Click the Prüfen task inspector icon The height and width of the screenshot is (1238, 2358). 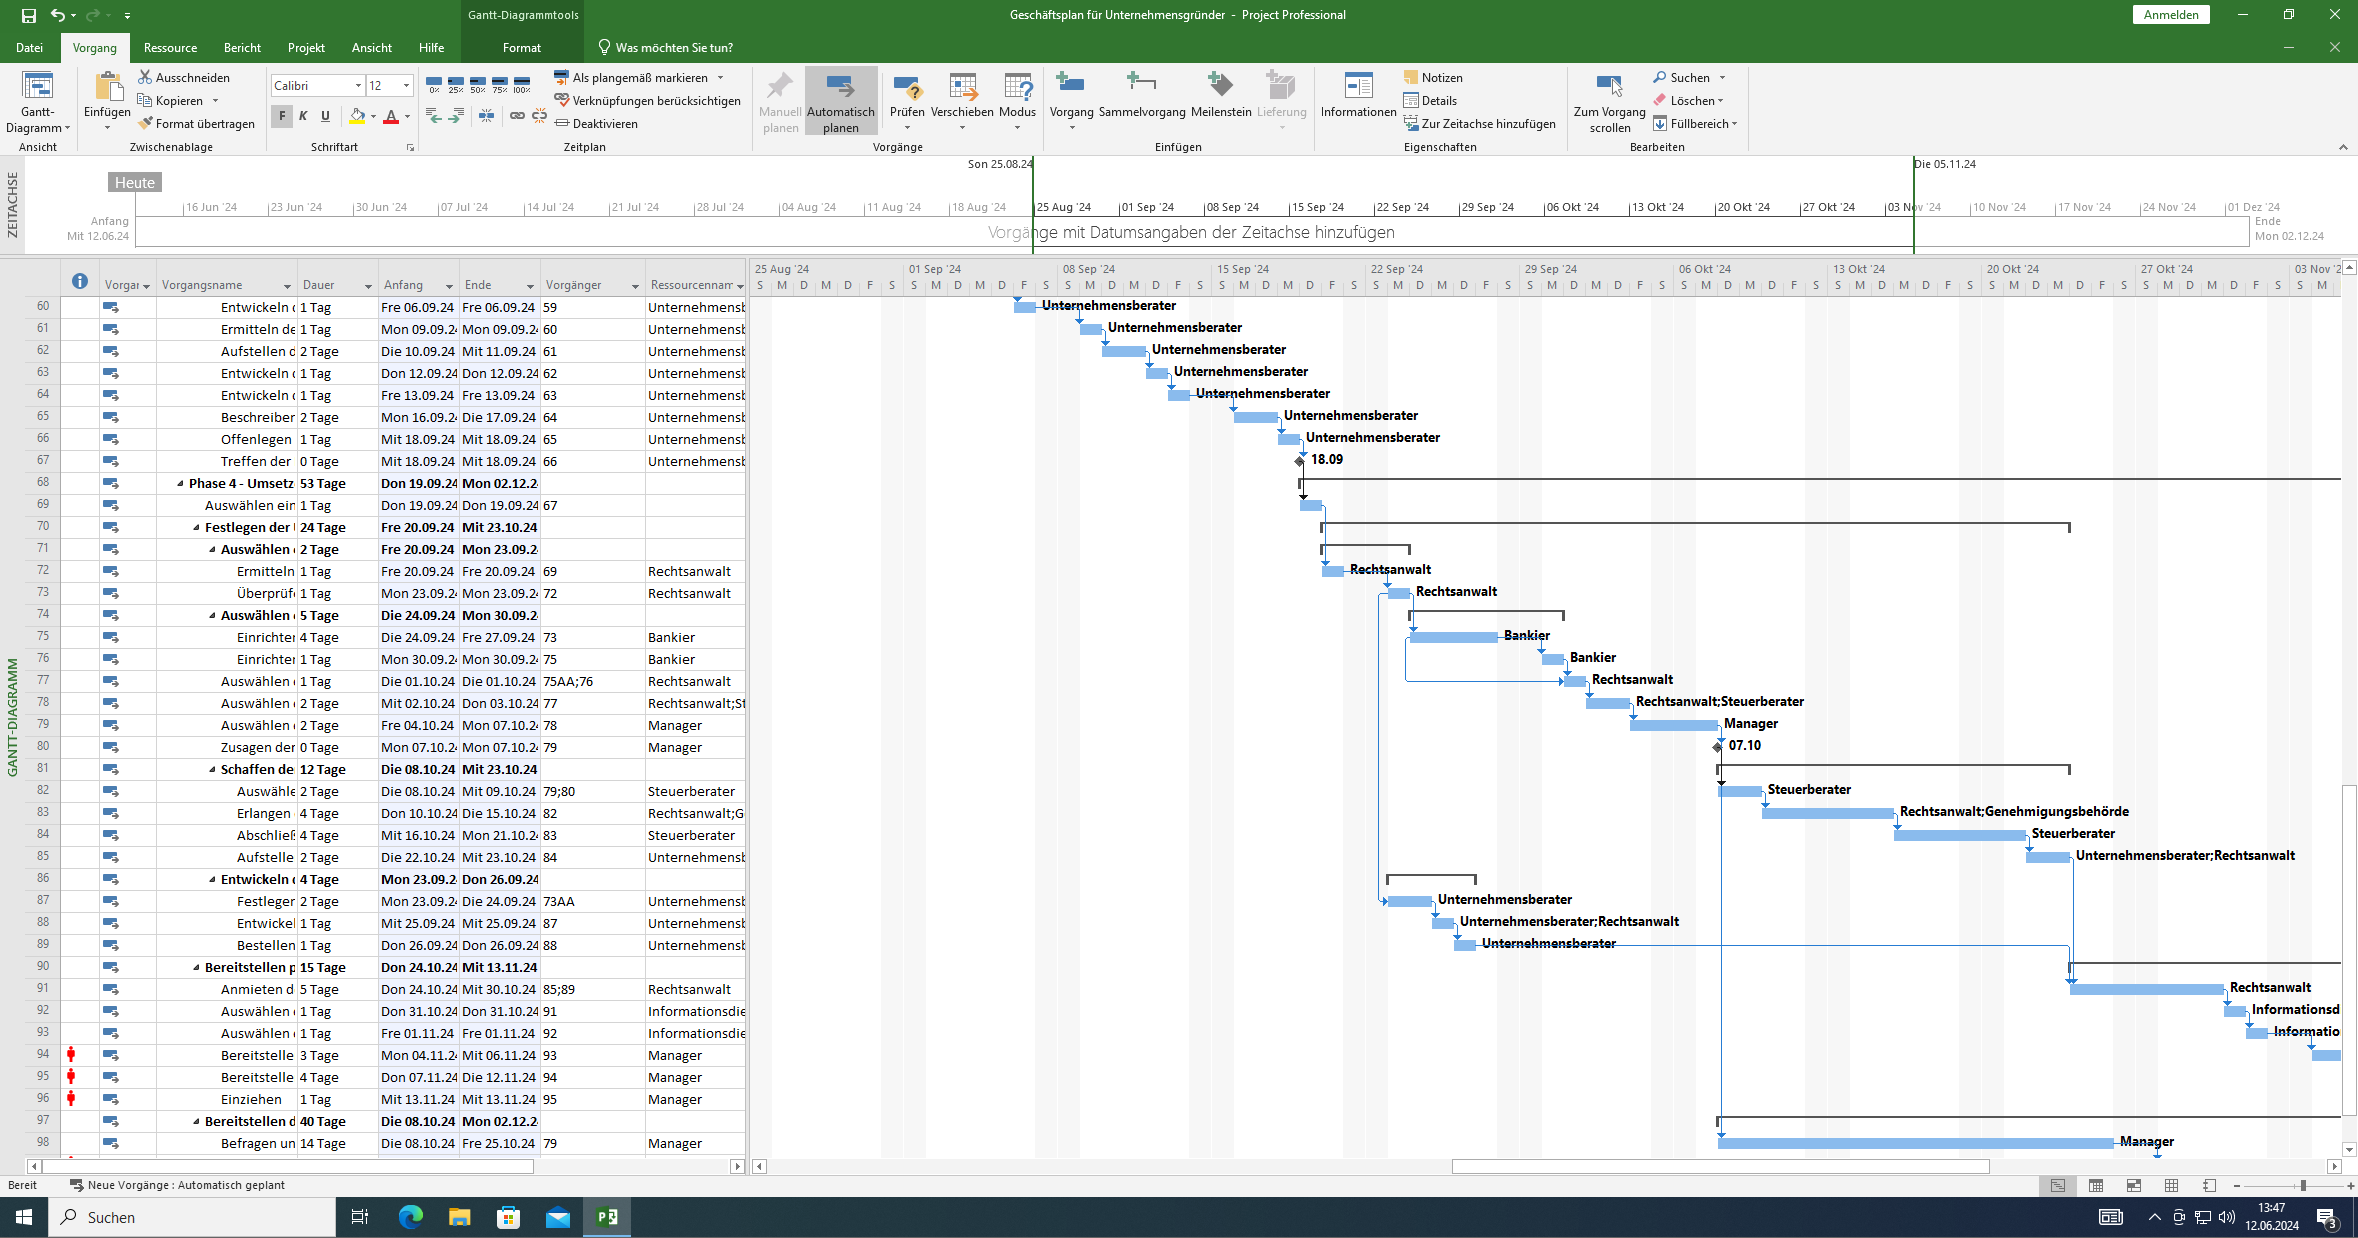(x=907, y=90)
